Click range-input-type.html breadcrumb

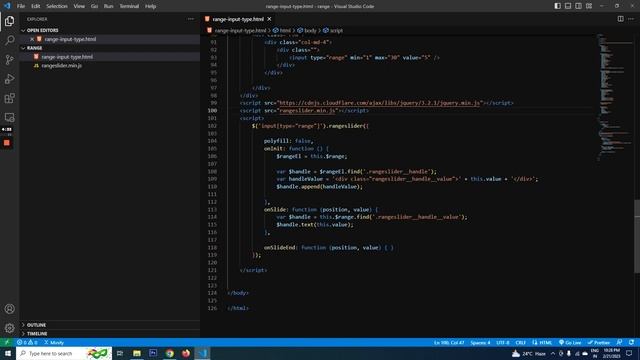[x=240, y=31]
